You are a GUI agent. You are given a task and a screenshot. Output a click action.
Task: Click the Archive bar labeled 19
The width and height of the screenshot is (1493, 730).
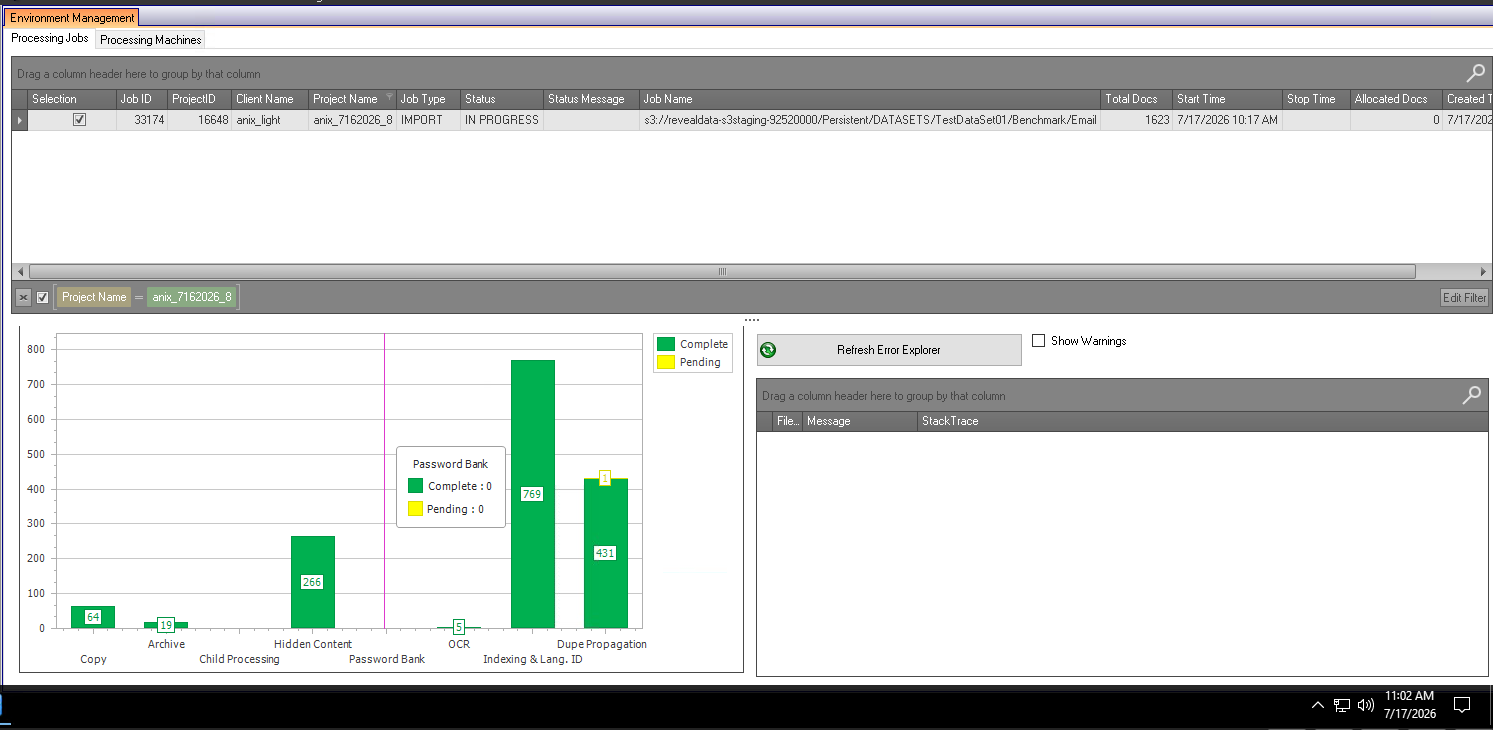166,625
